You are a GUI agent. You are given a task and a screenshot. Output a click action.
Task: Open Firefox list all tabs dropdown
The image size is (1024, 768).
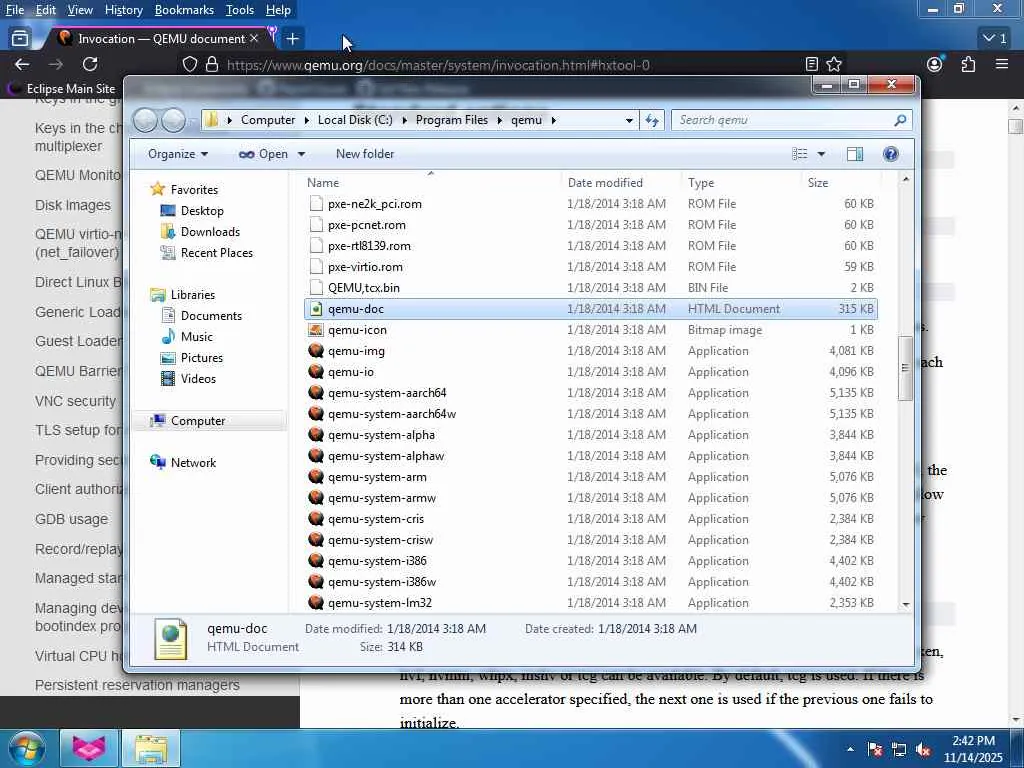click(x=995, y=39)
